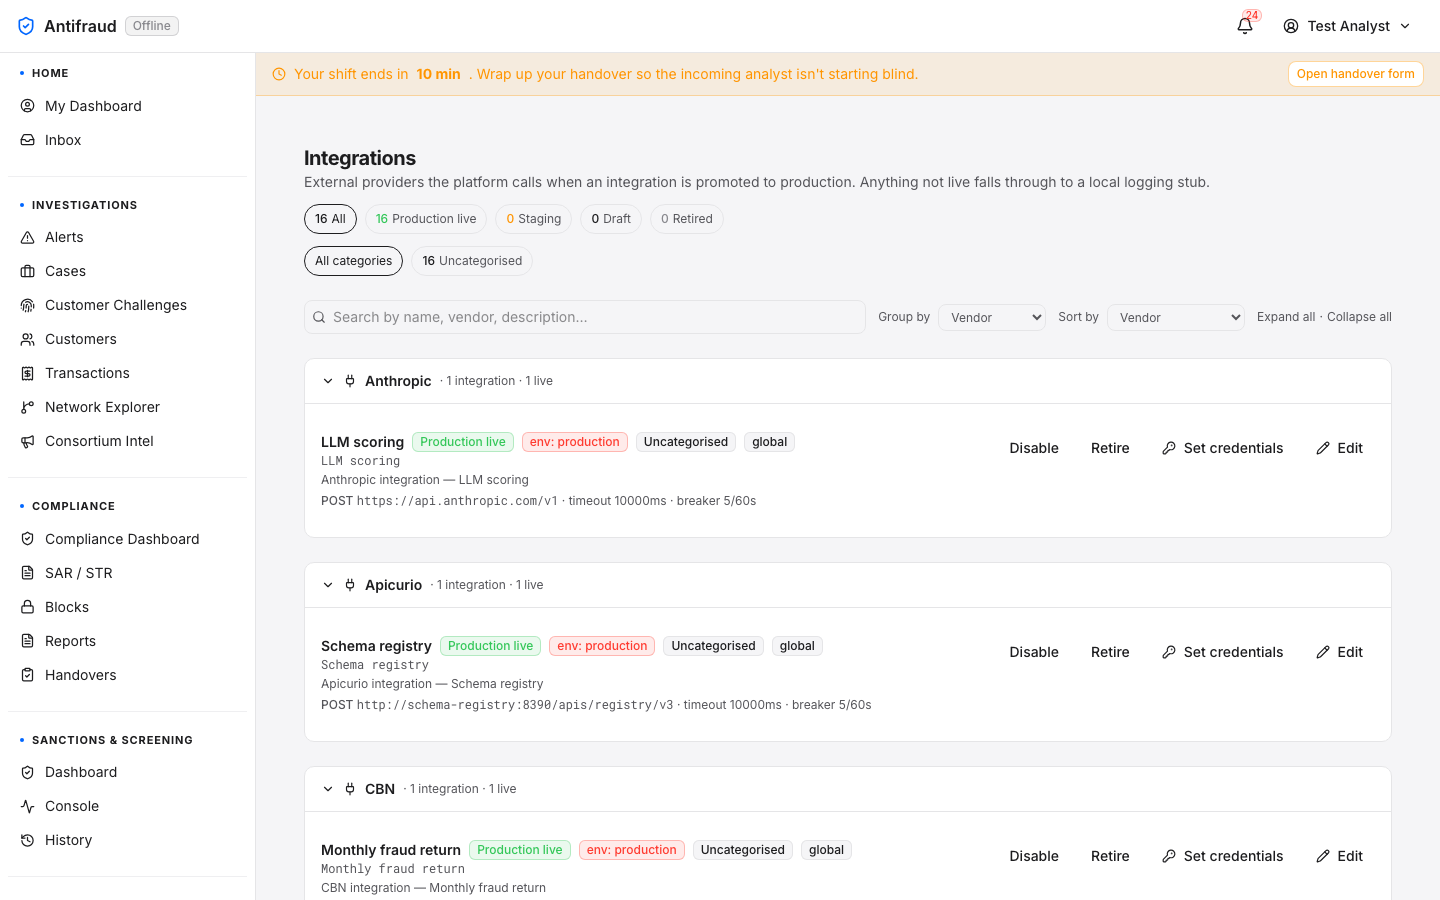Click the Alerts triangle icon
1440x900 pixels.
click(x=28, y=237)
